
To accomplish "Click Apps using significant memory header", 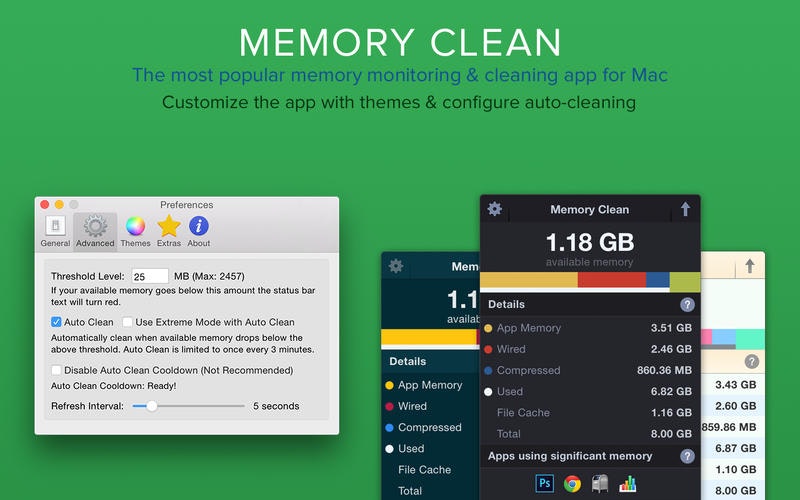I will (x=570, y=456).
